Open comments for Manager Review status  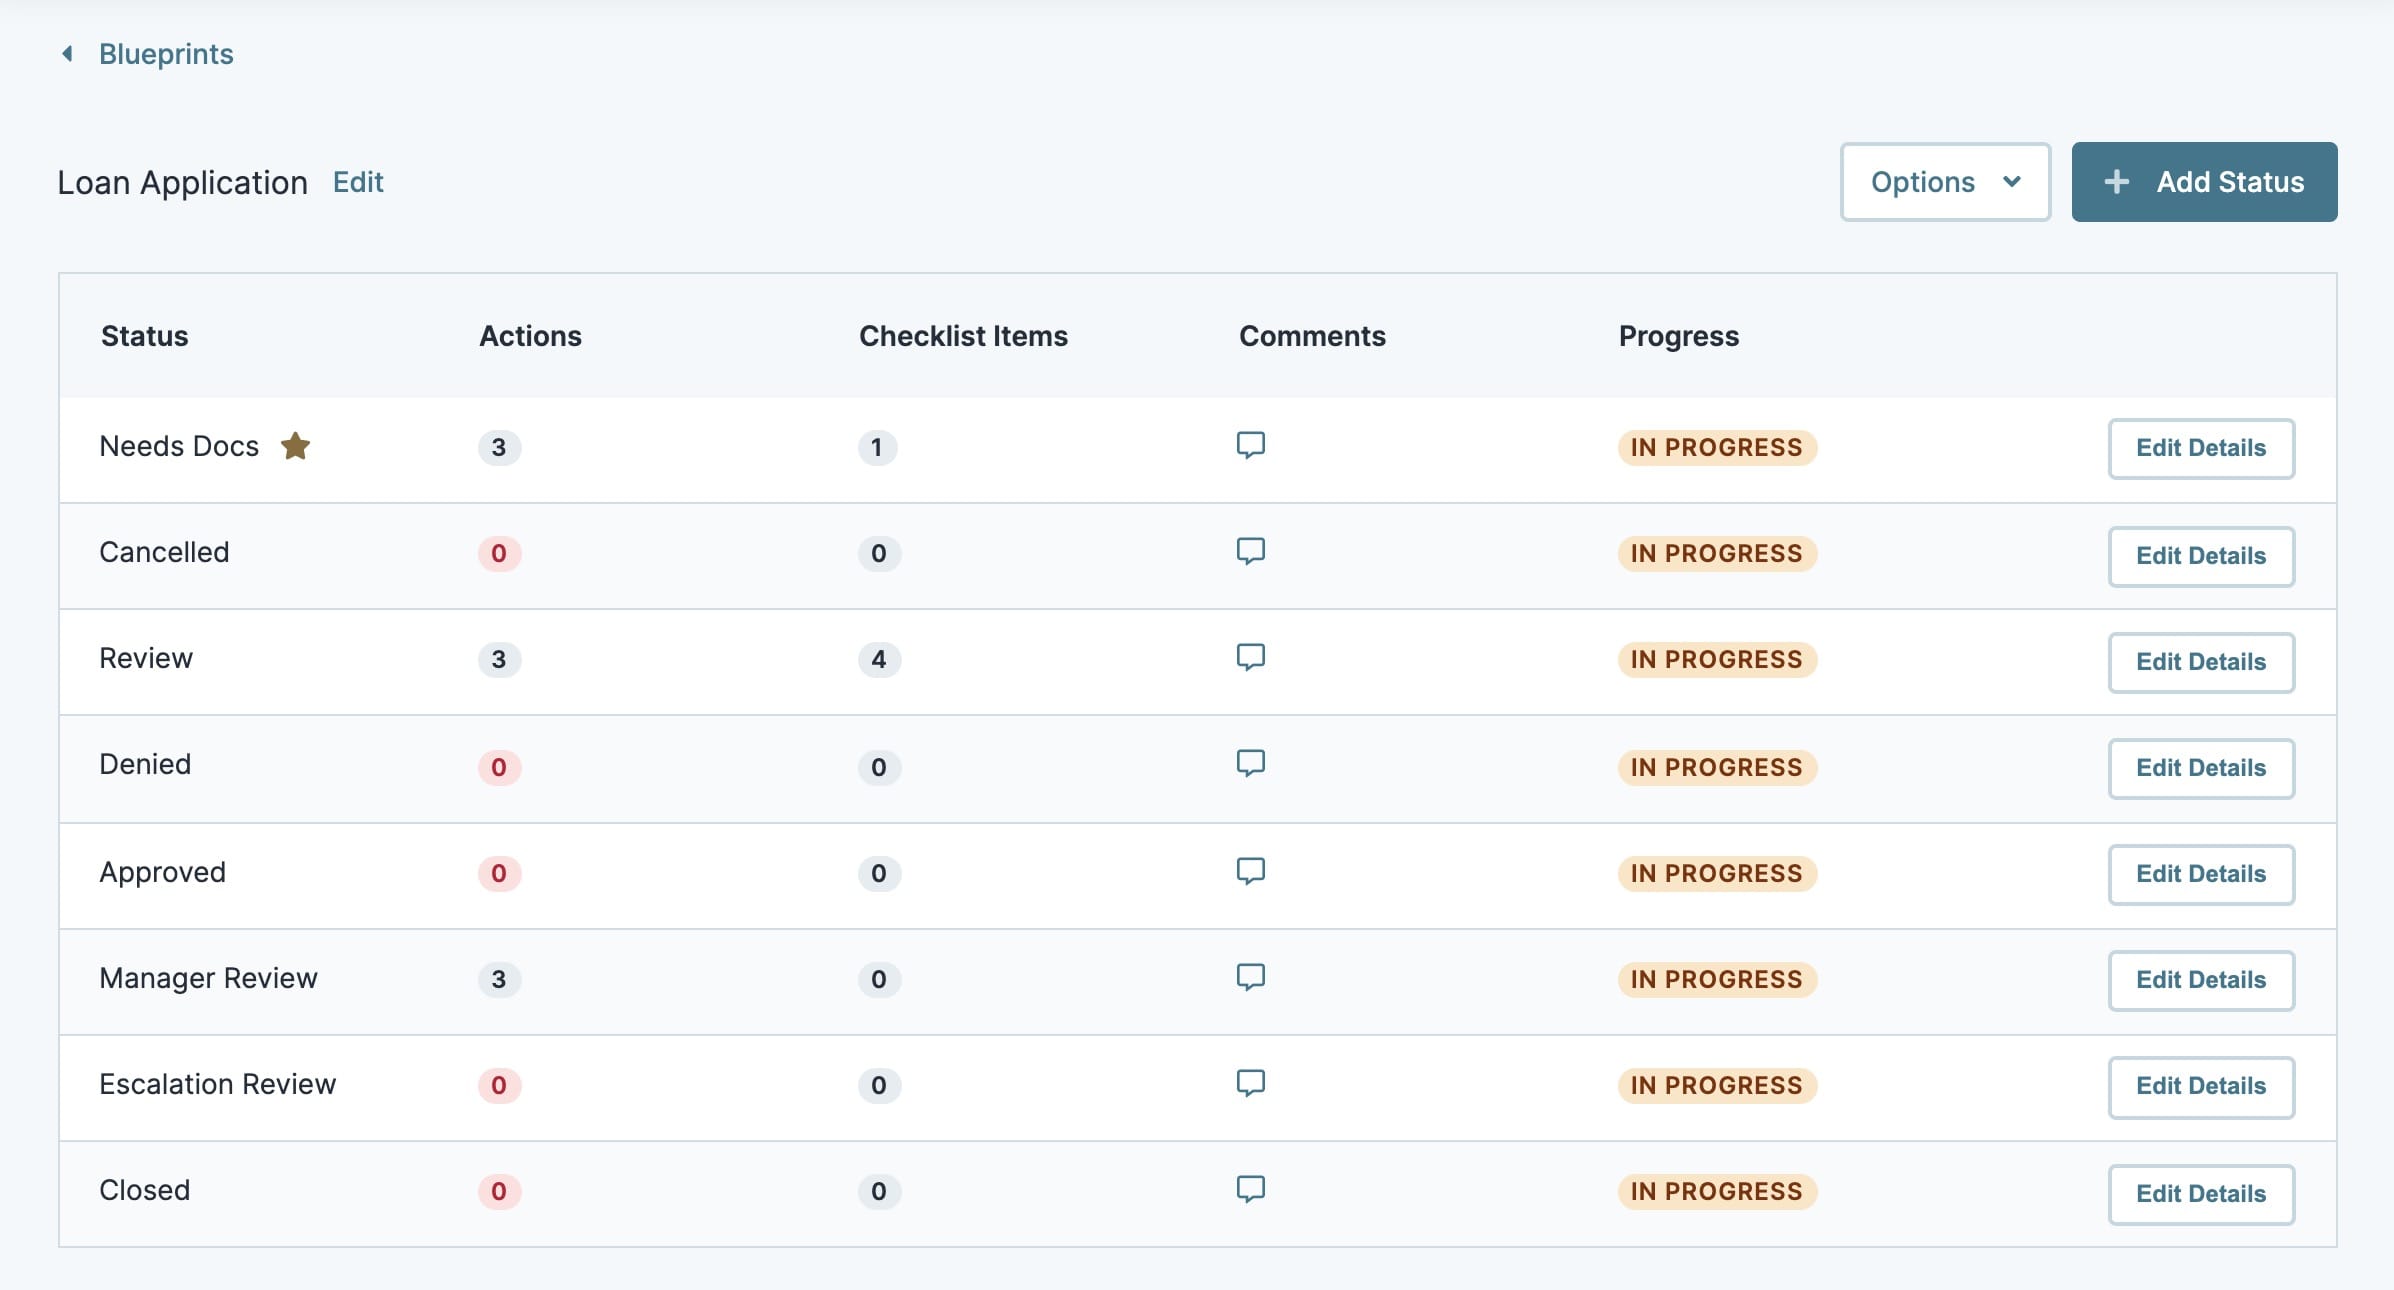(x=1250, y=977)
